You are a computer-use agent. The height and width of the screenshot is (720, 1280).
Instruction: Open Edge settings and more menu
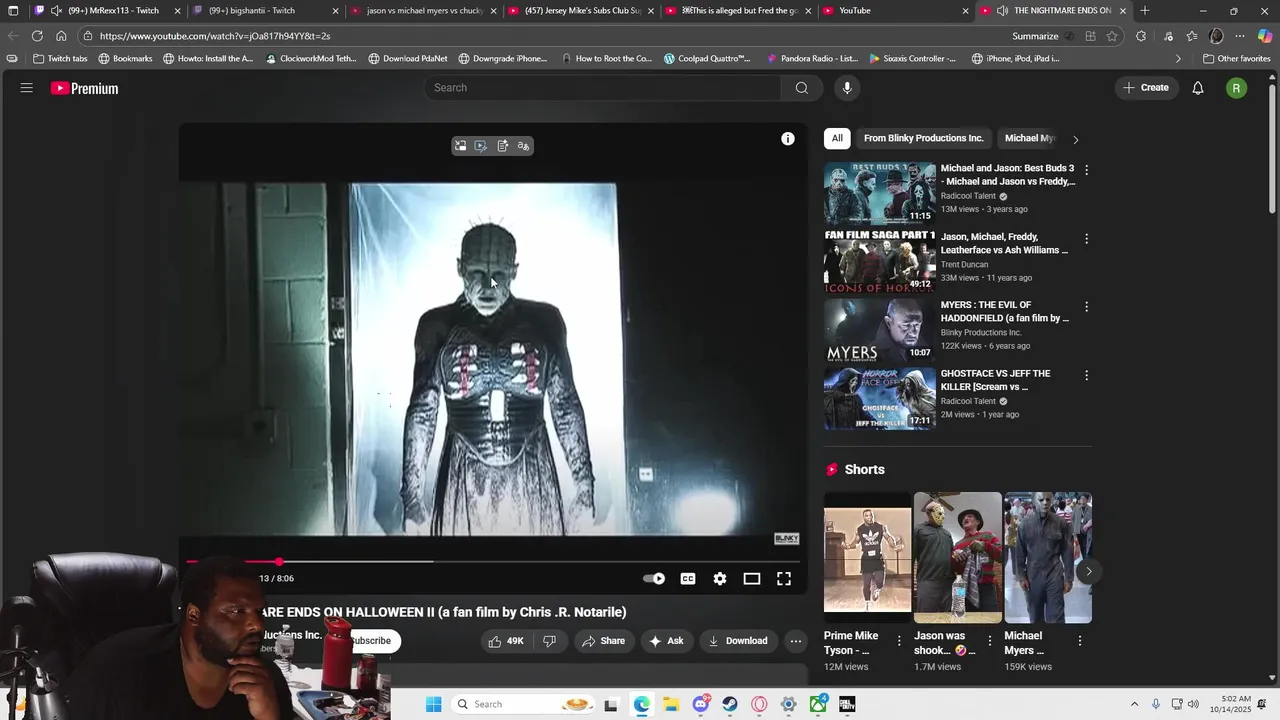point(1240,36)
